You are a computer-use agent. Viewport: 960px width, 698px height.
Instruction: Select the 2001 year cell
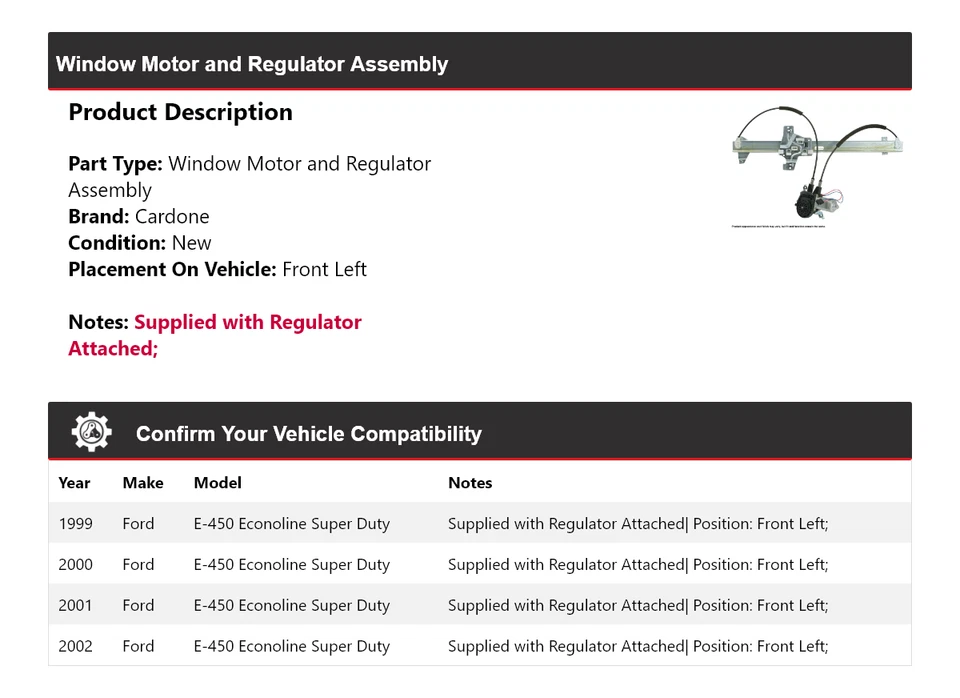tap(75, 606)
